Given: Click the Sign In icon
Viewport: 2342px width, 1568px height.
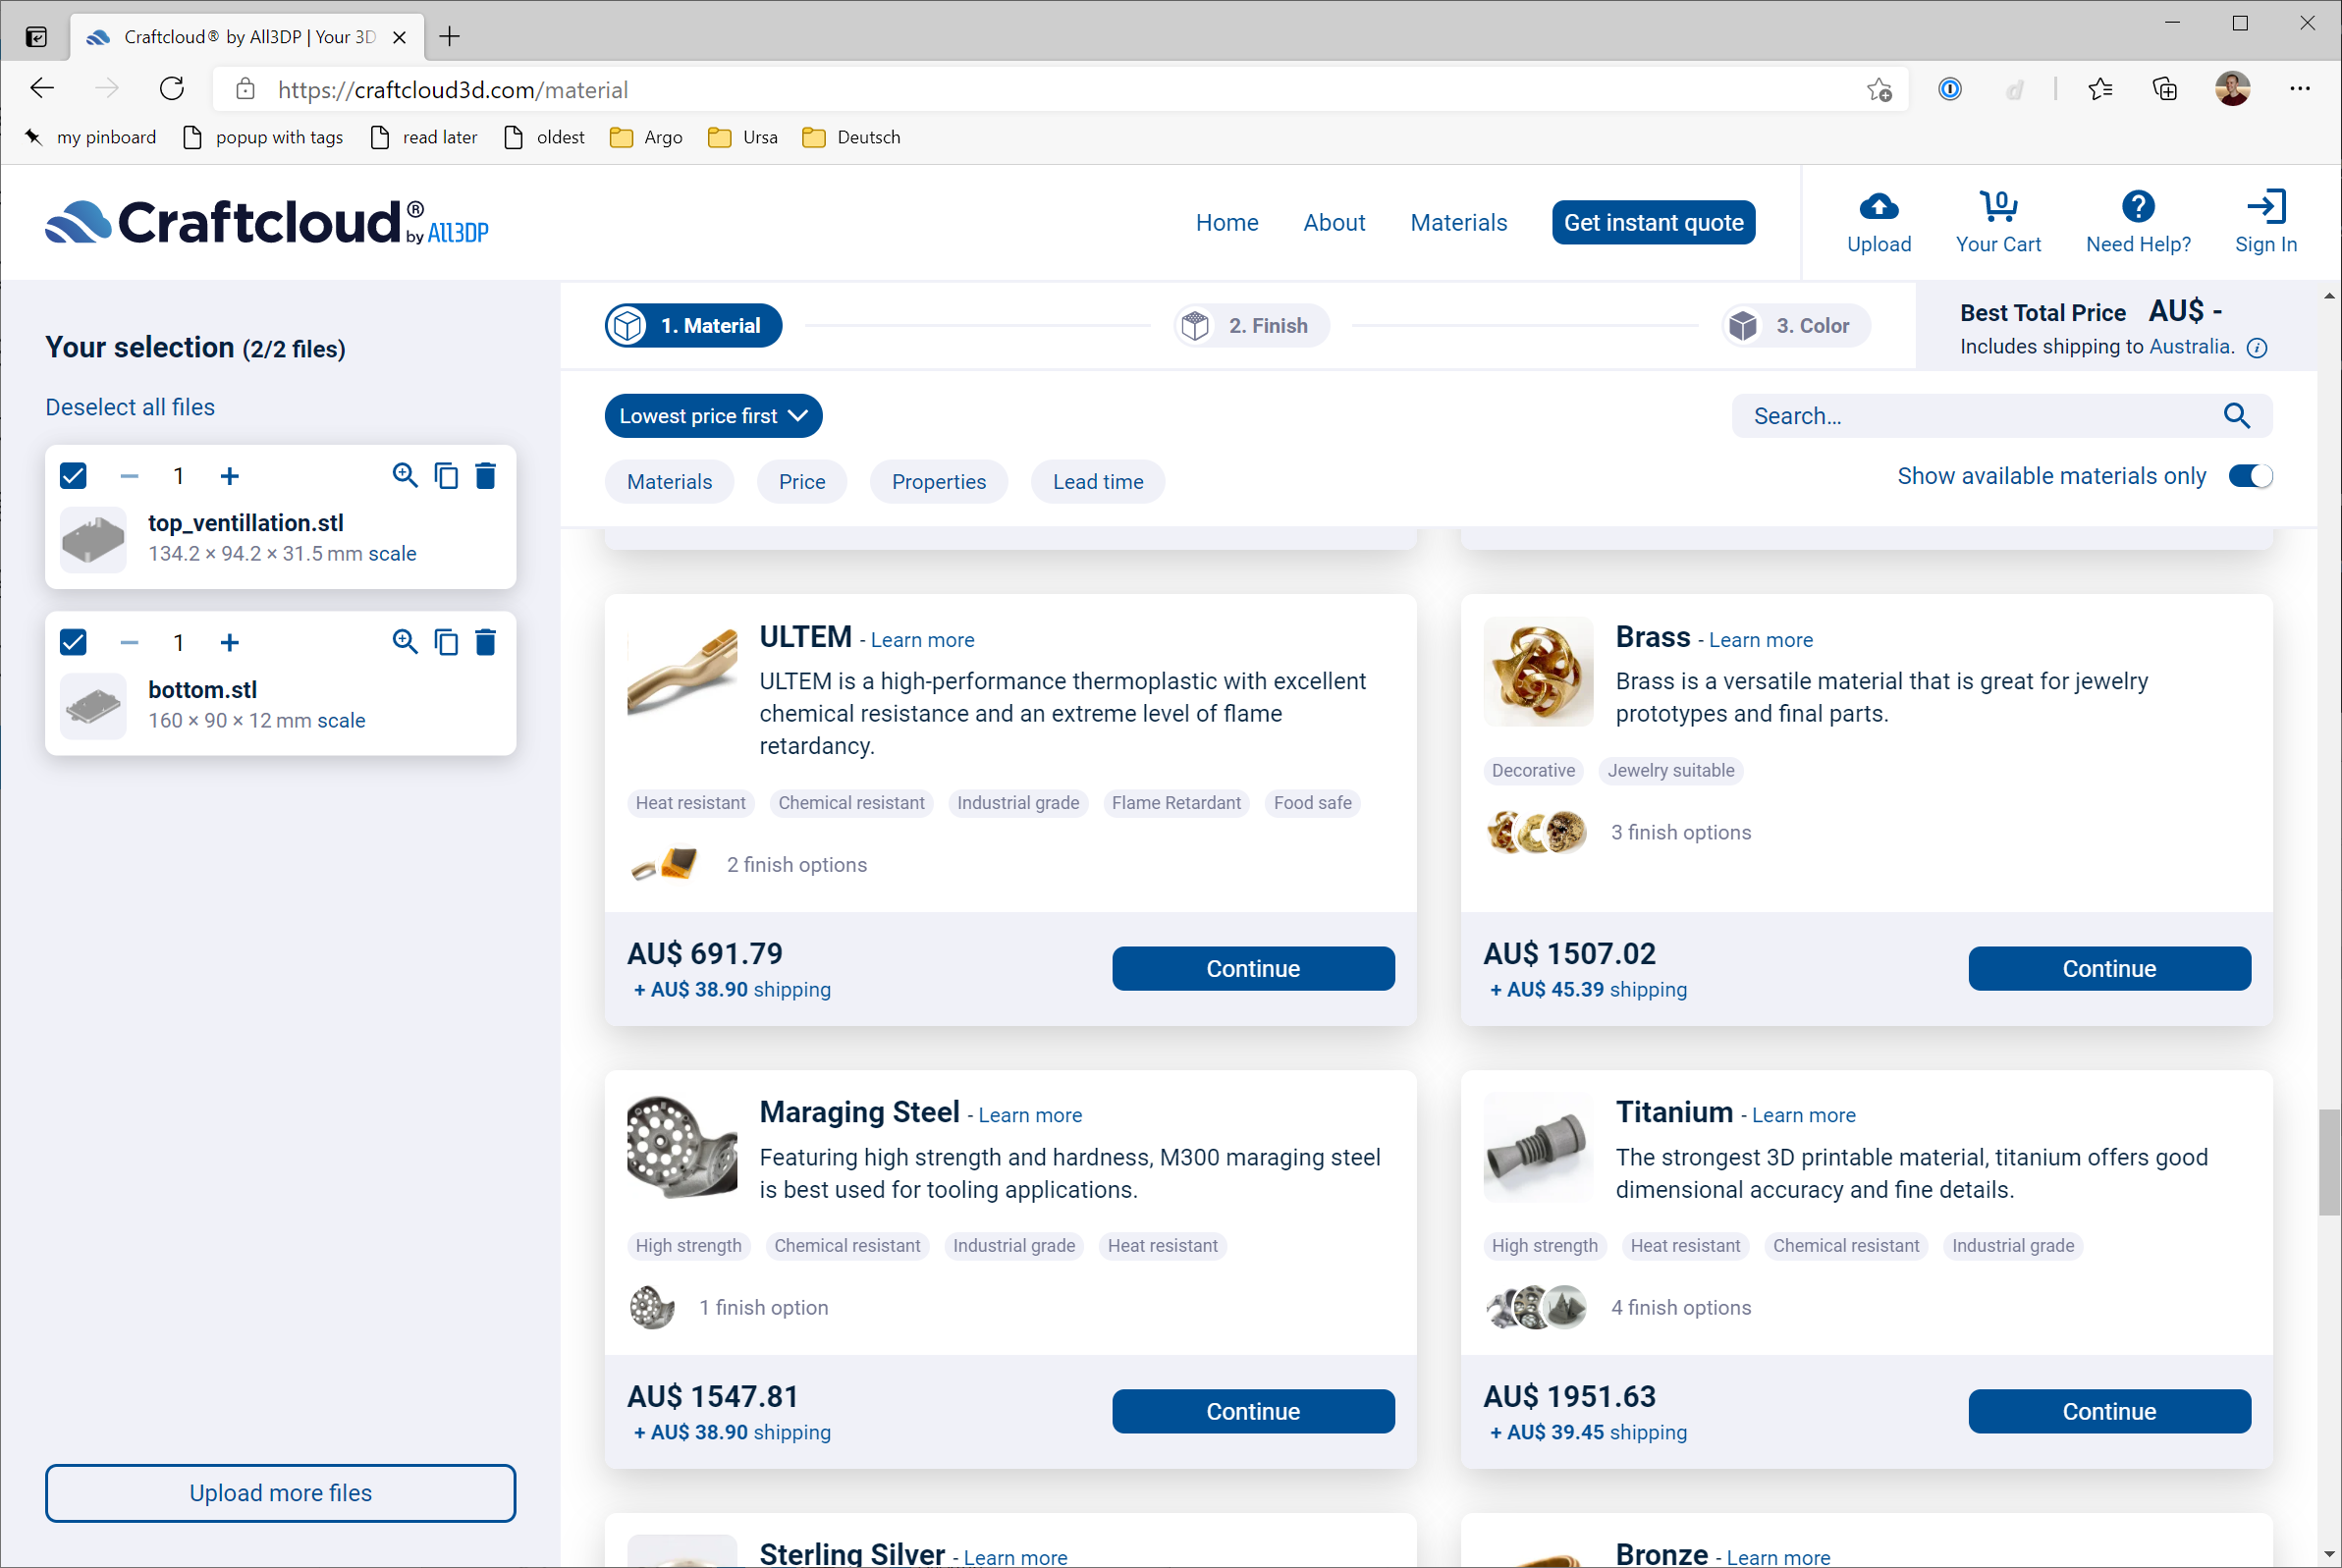Looking at the screenshot, I should (2265, 207).
